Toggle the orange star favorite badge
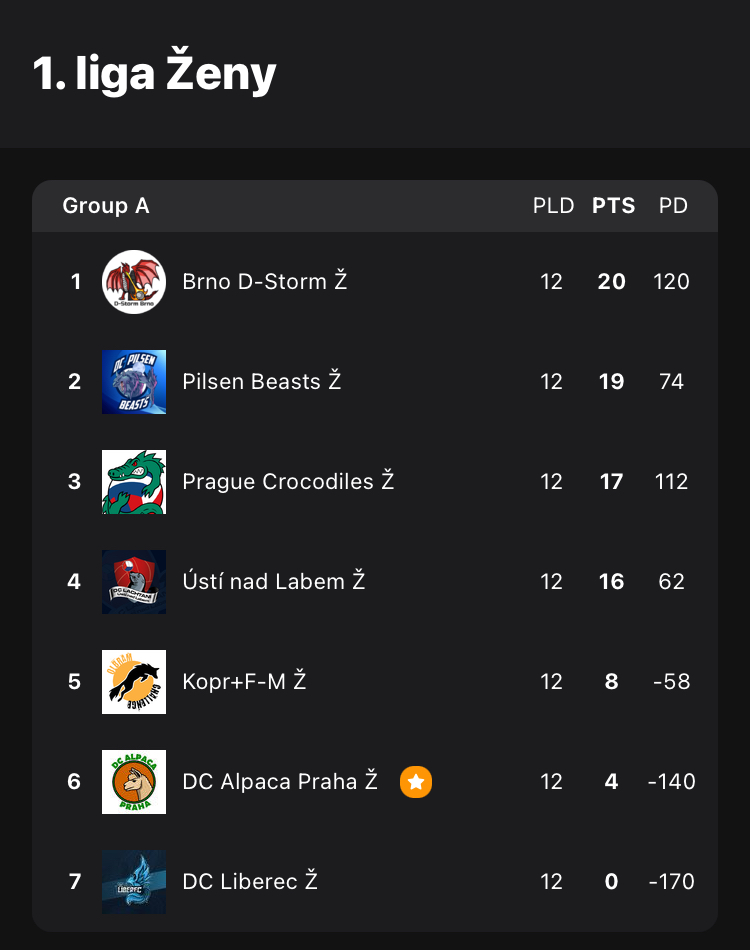Viewport: 750px width, 950px height. click(x=416, y=782)
